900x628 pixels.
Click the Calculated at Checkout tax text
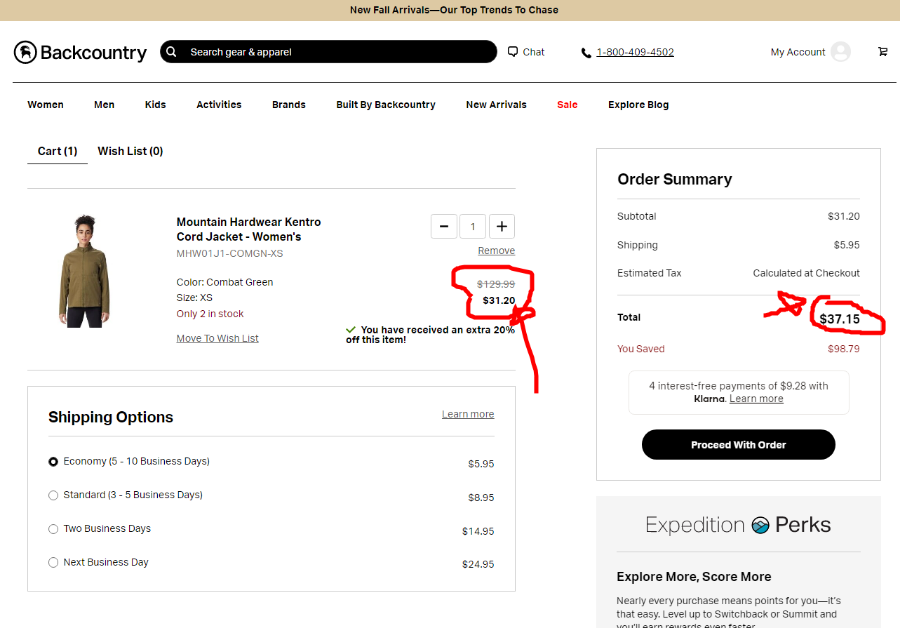click(806, 273)
